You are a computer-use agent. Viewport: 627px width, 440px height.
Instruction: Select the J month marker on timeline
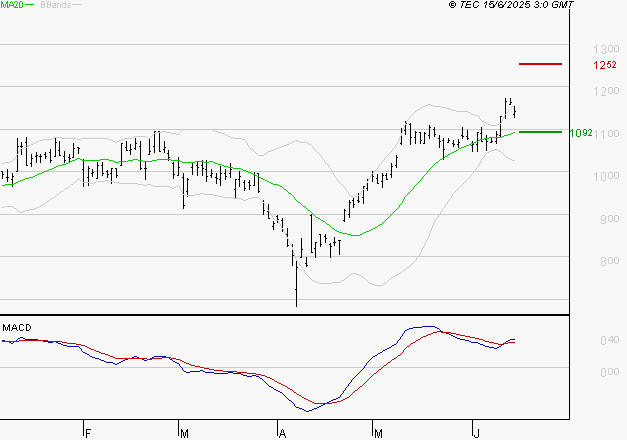click(474, 433)
